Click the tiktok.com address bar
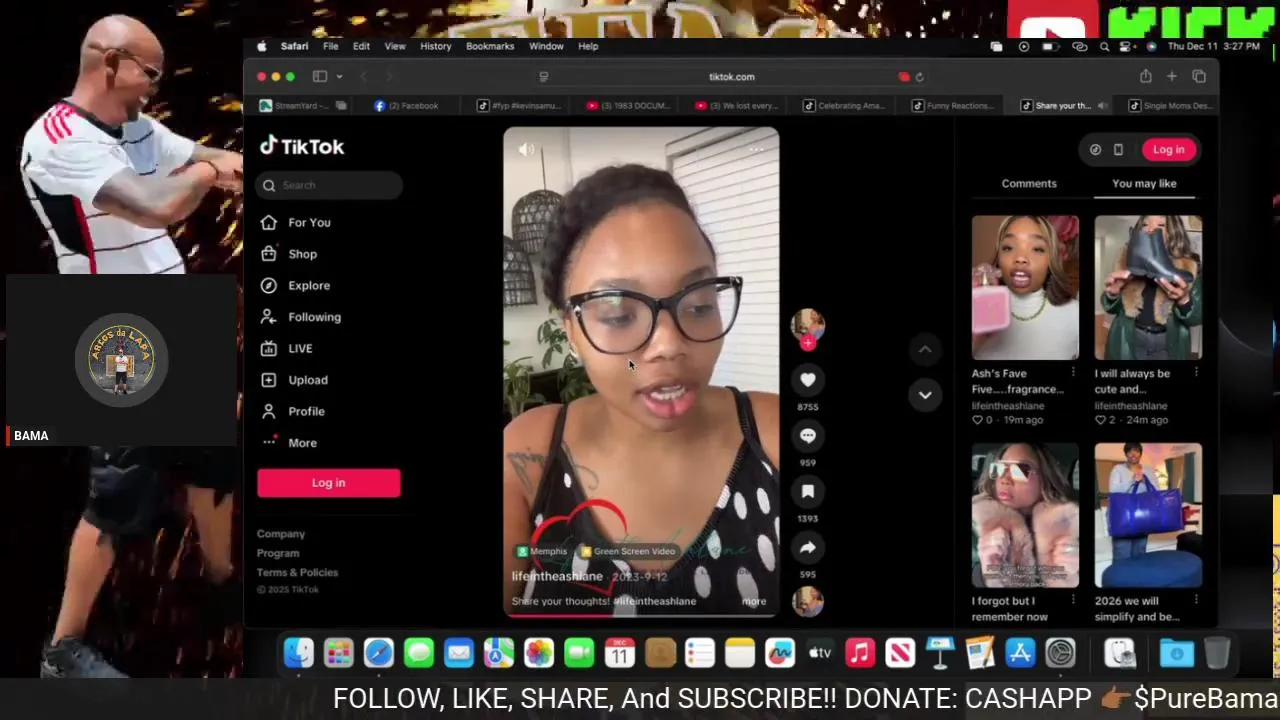 tap(732, 76)
